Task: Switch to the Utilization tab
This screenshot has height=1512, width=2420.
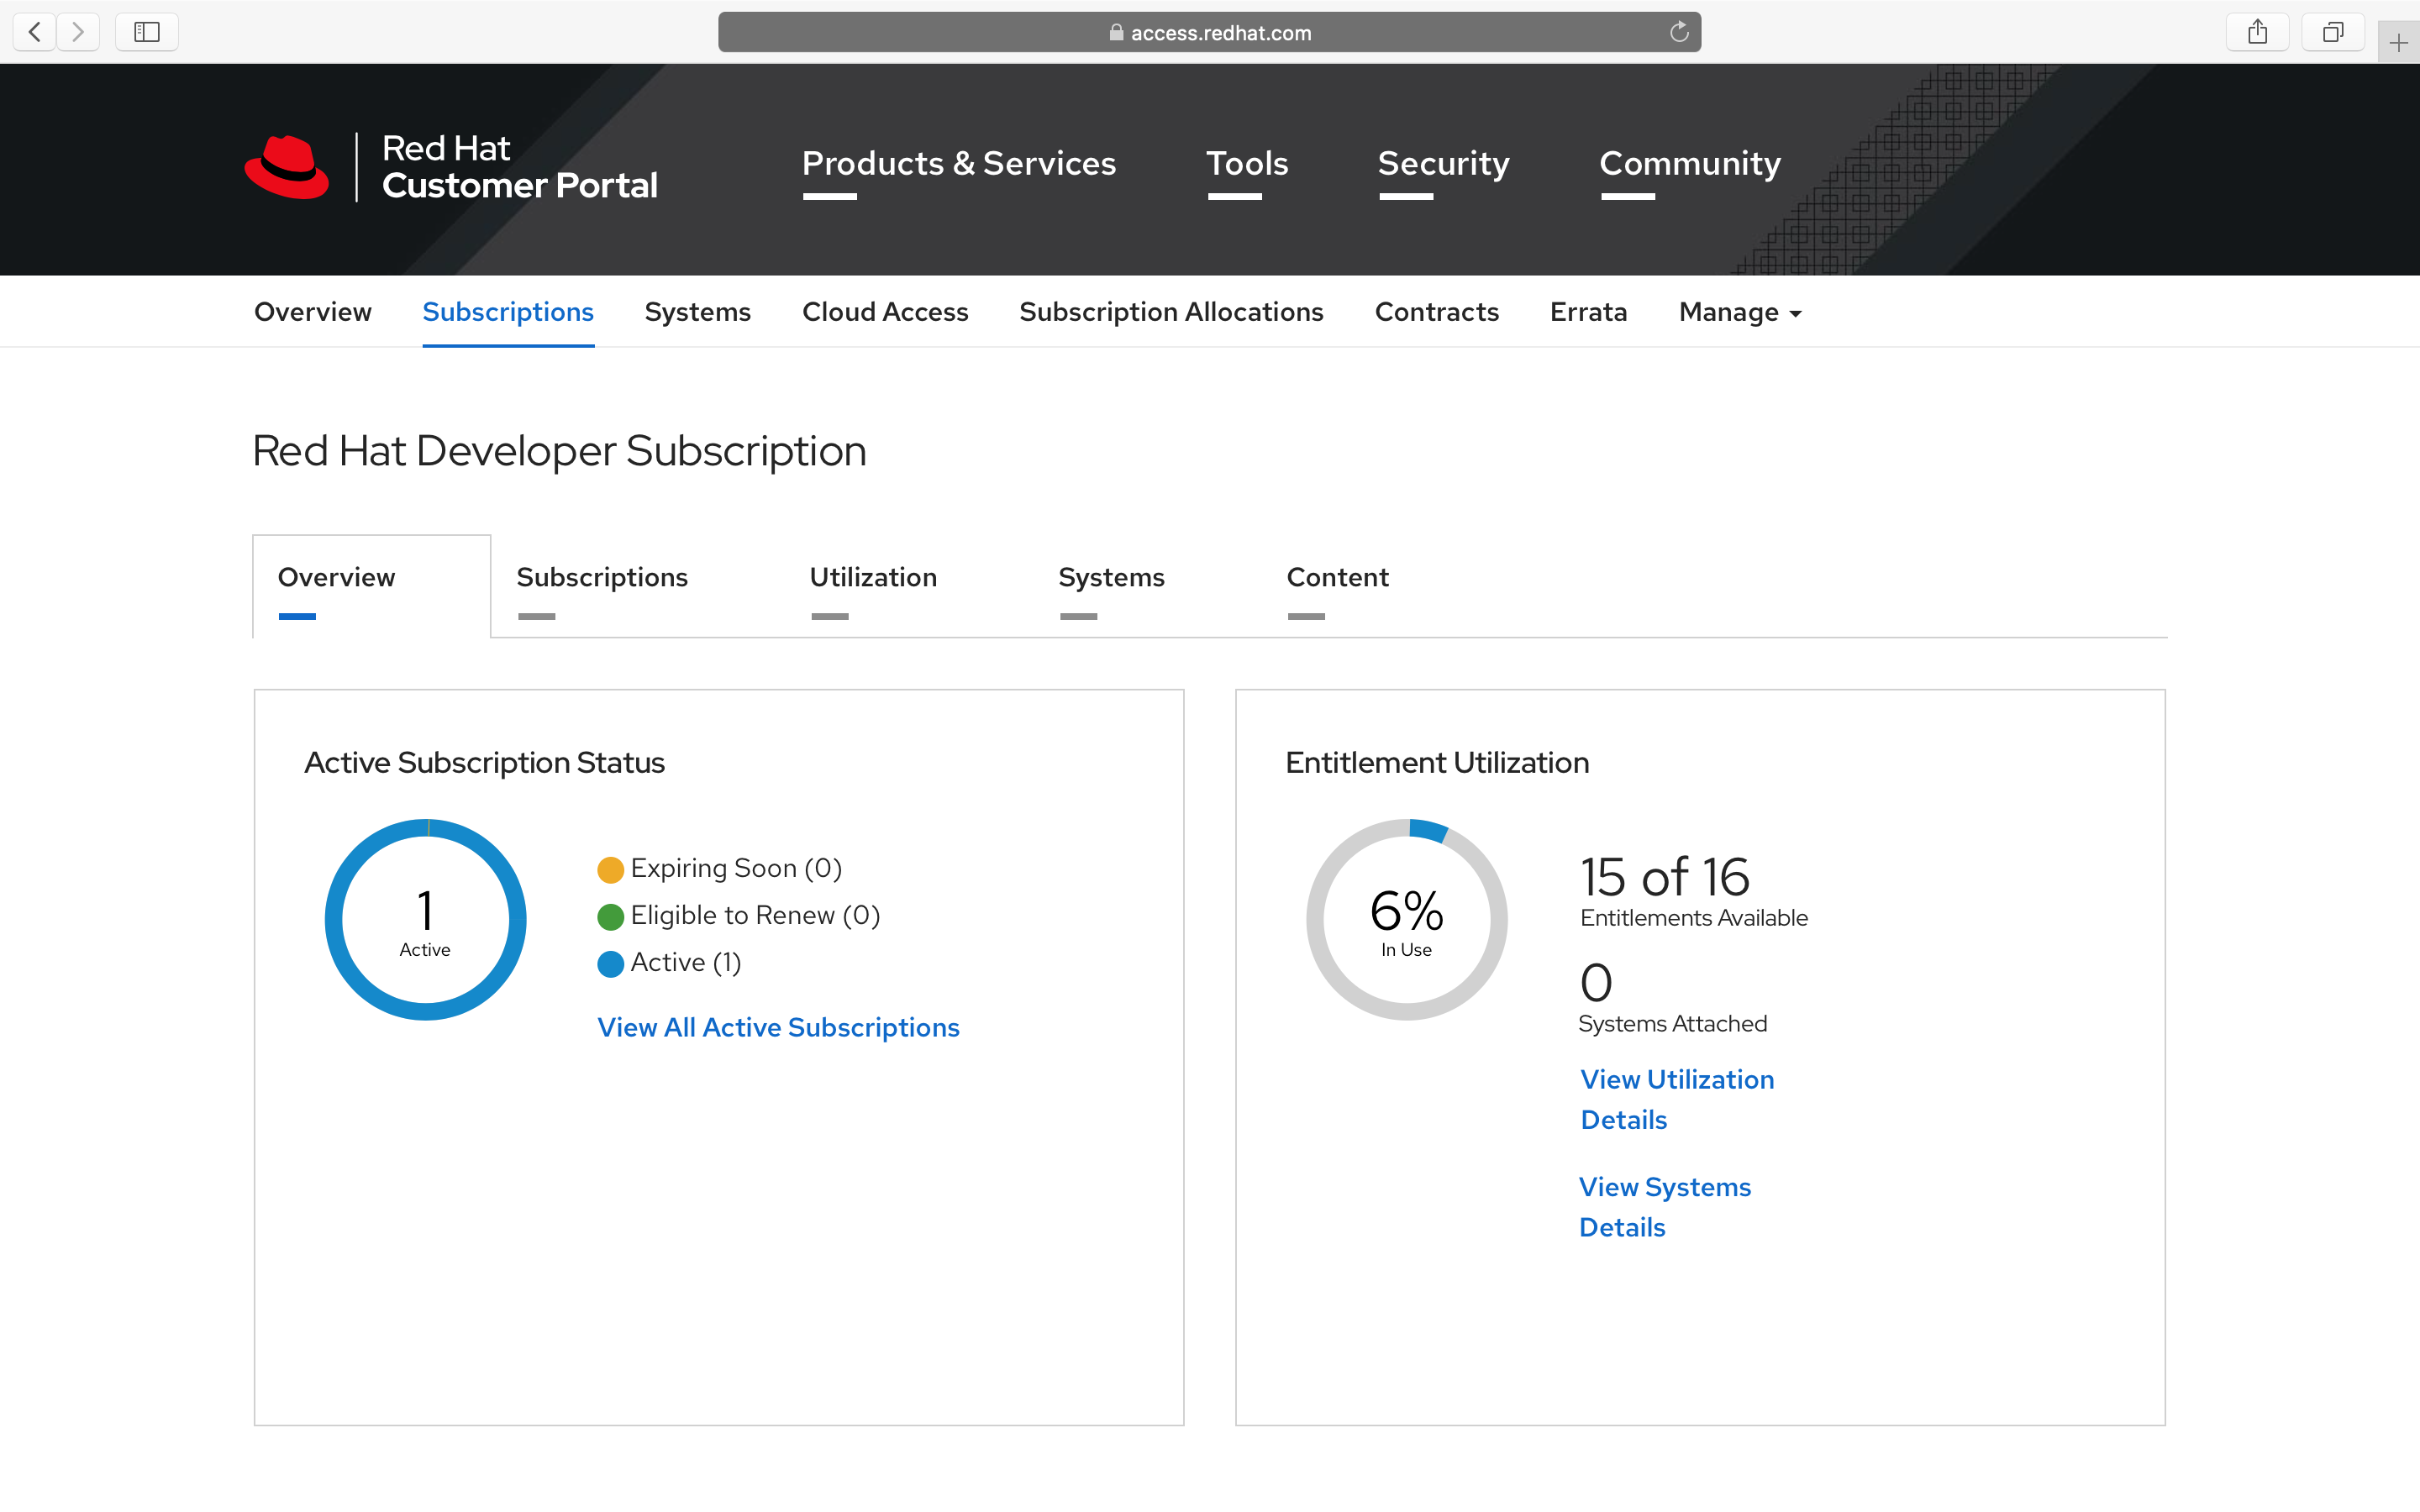Action: 872,578
